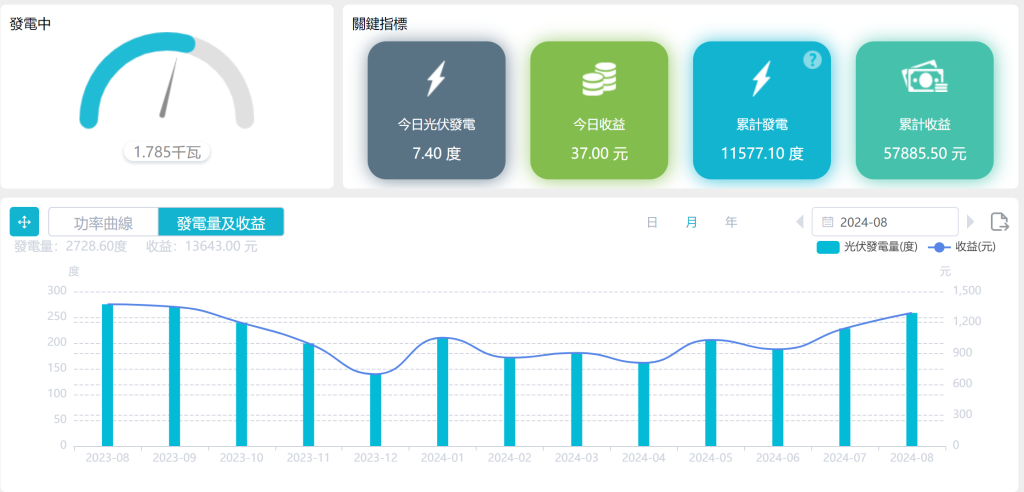Select the 月 range option

click(x=691, y=222)
